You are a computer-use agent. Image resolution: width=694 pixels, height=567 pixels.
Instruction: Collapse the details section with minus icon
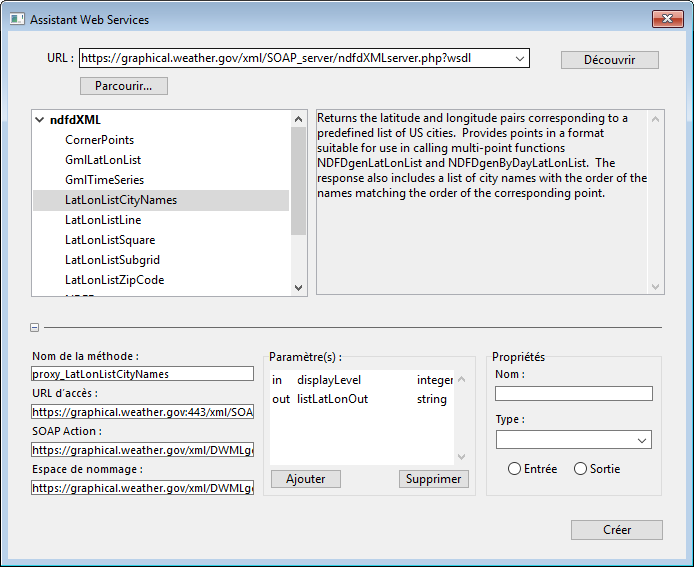coord(35,327)
